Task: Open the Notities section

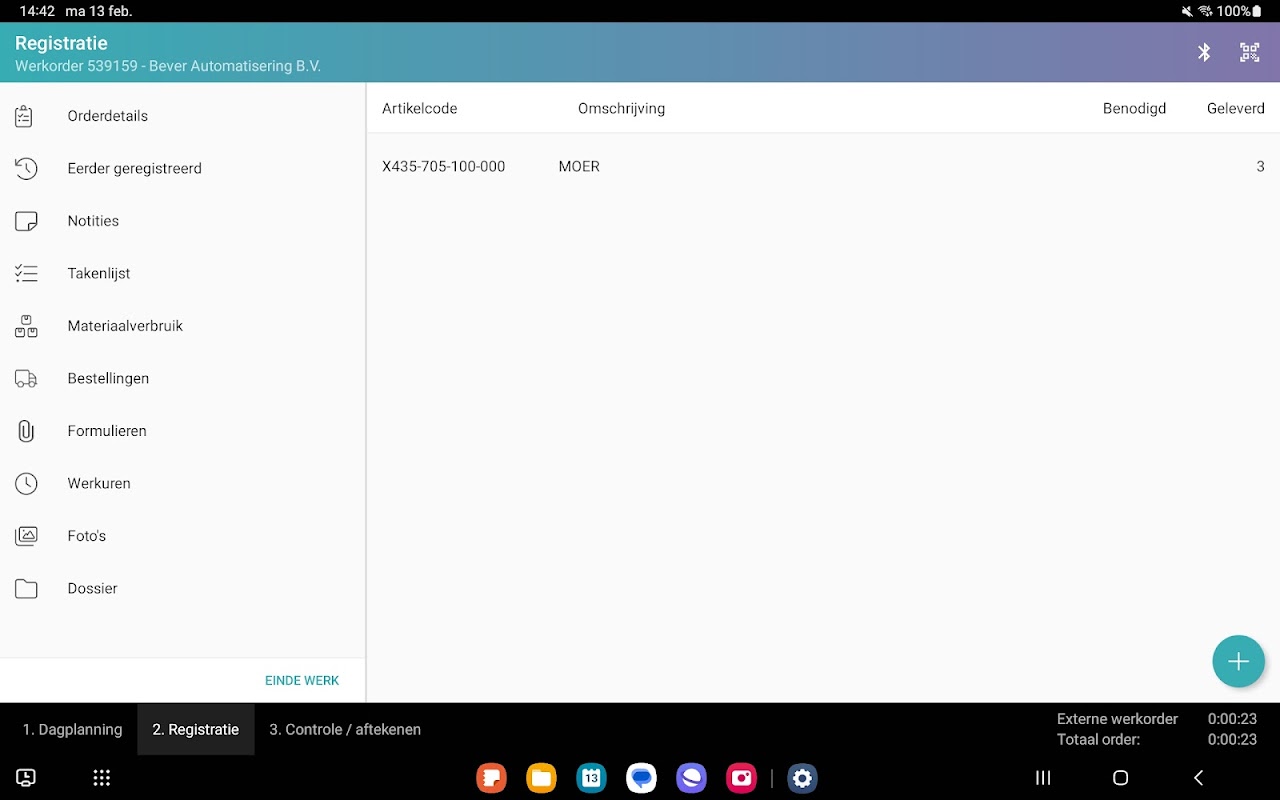Action: point(93,221)
